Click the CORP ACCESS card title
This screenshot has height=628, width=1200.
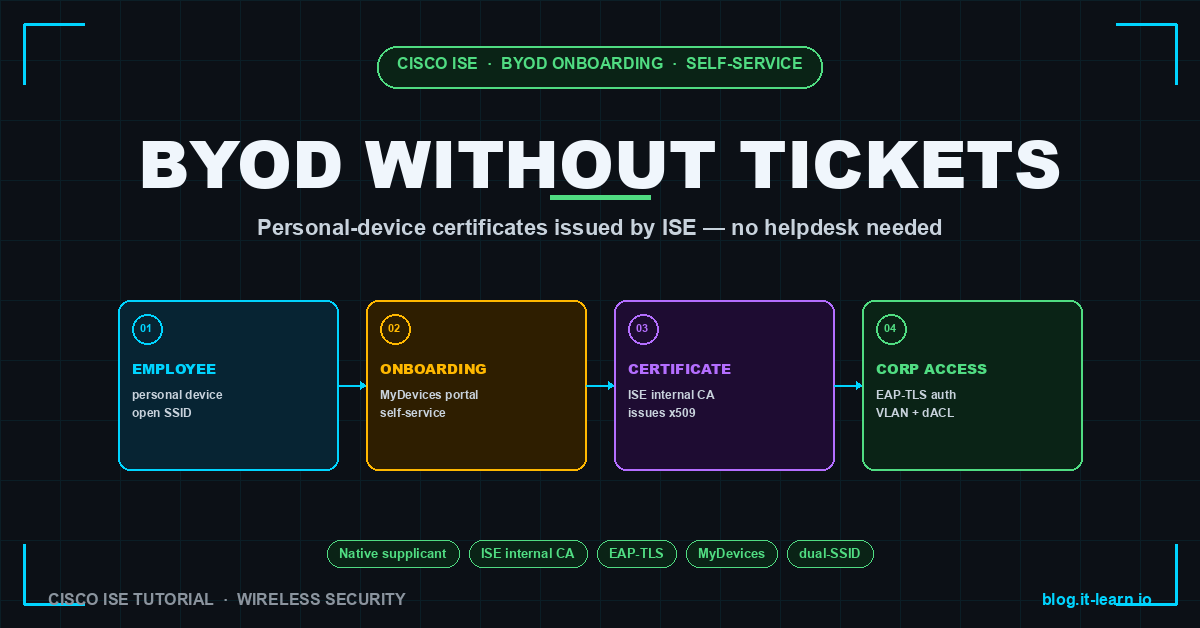click(931, 369)
